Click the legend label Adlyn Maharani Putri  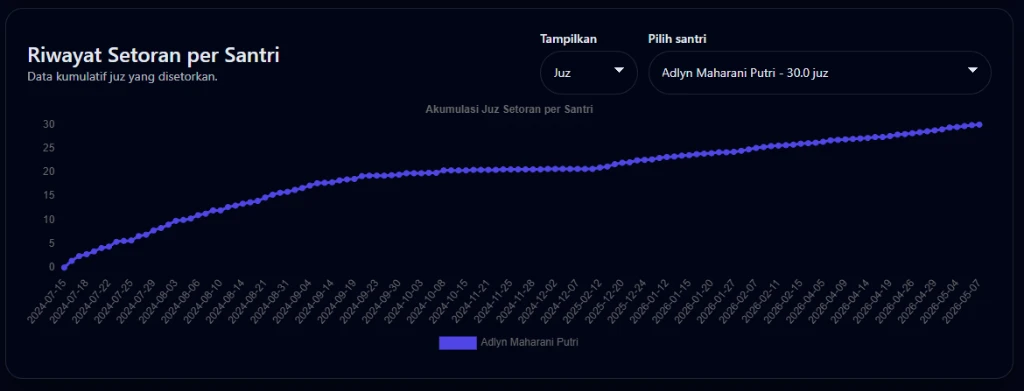pos(529,343)
